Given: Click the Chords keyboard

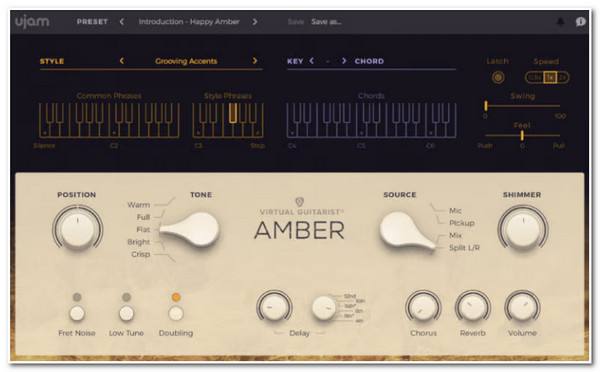Looking at the screenshot, I should [x=371, y=120].
